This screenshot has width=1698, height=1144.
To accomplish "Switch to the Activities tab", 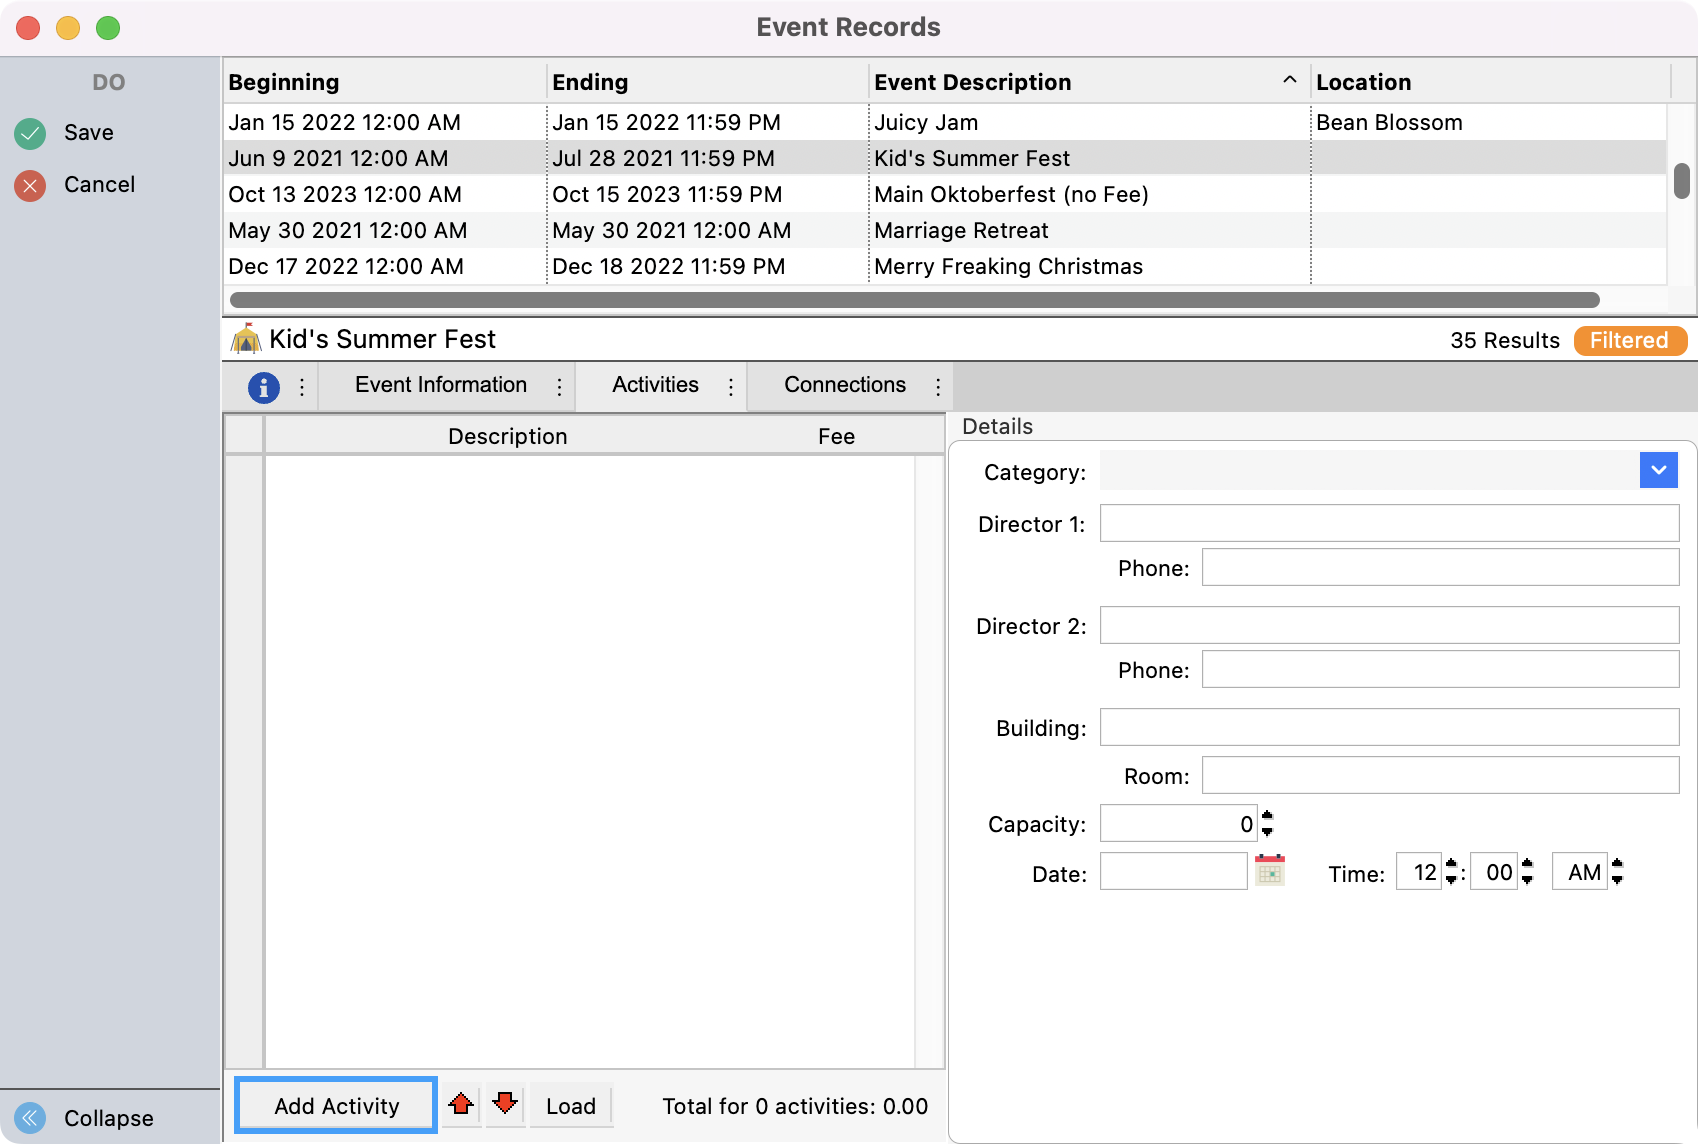I will (x=655, y=385).
